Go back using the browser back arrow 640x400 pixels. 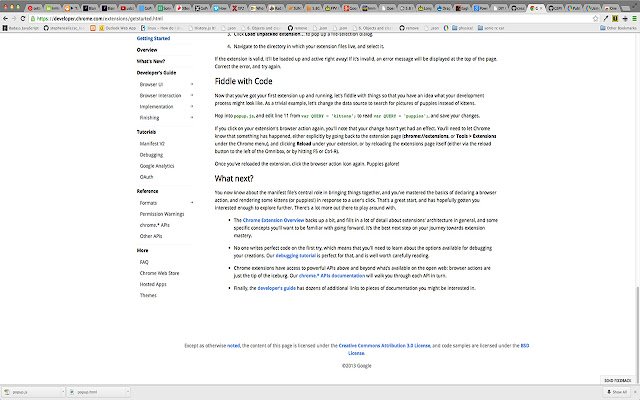(5, 19)
